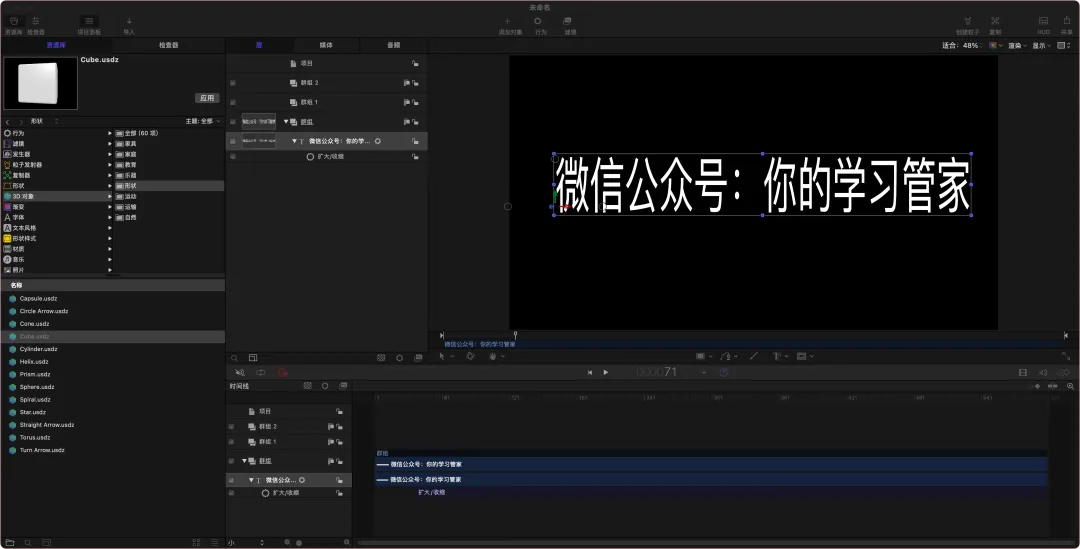This screenshot has width=1080, height=549.
Task: Open the 行为 Behaviors toolbar menu icon
Action: pyautogui.click(x=538, y=21)
